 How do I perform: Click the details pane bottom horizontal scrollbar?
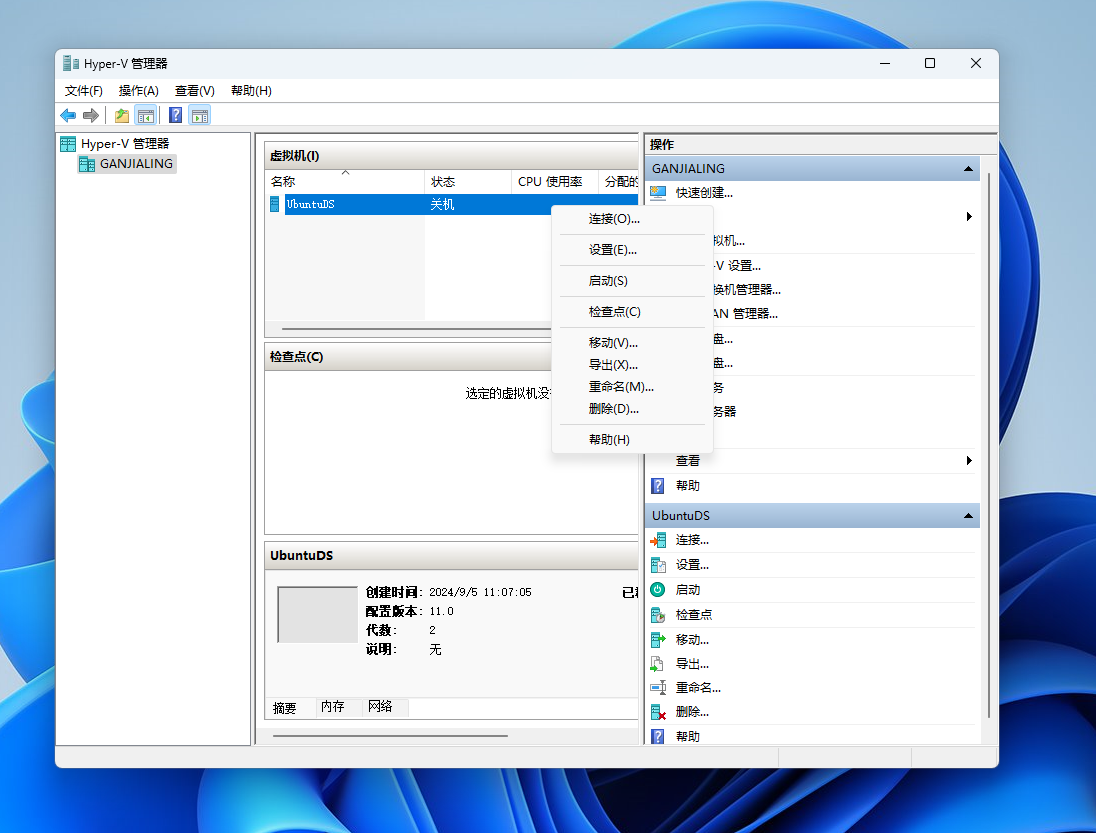click(390, 736)
